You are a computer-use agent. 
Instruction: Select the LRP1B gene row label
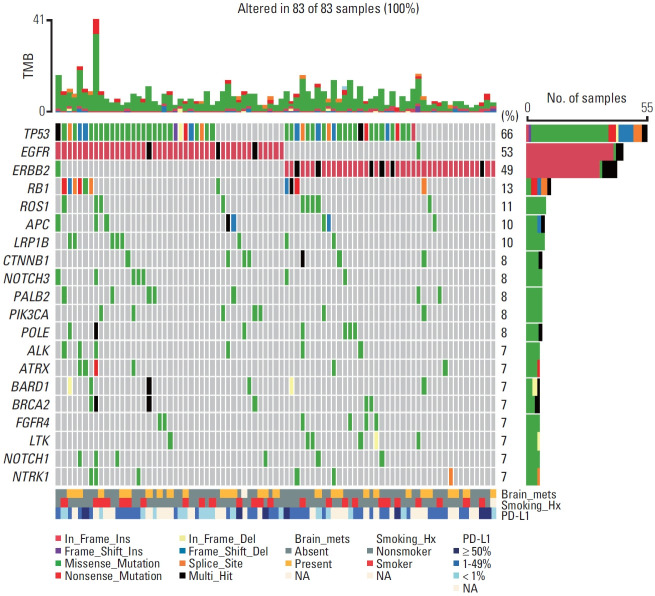[x=32, y=242]
